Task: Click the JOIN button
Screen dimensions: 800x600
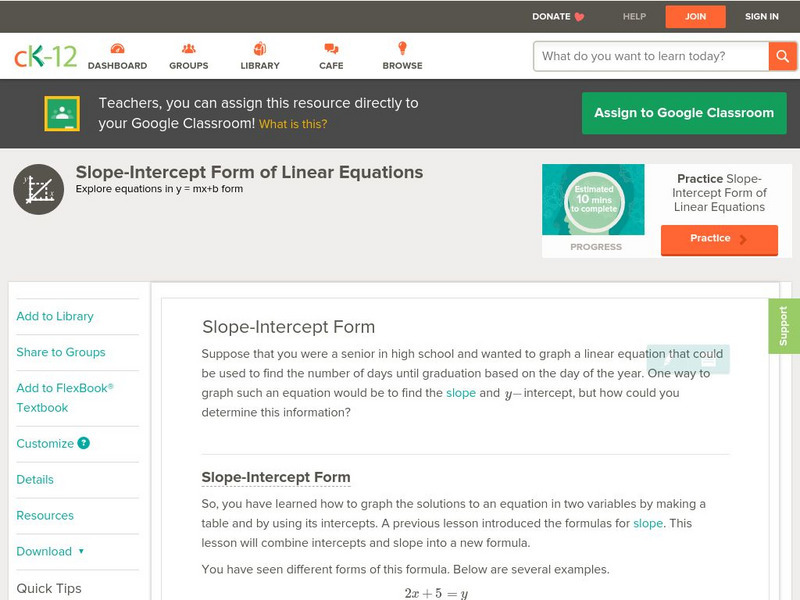Action: [695, 17]
